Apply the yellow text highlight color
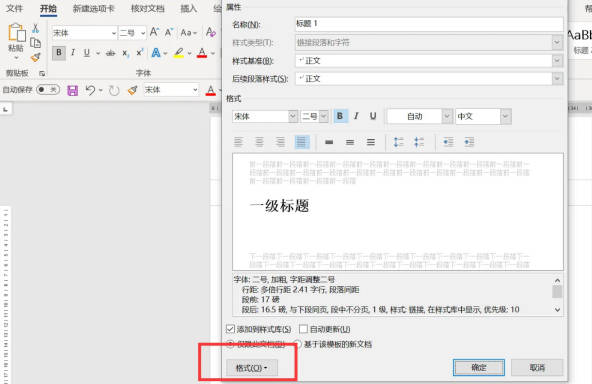 [179, 53]
